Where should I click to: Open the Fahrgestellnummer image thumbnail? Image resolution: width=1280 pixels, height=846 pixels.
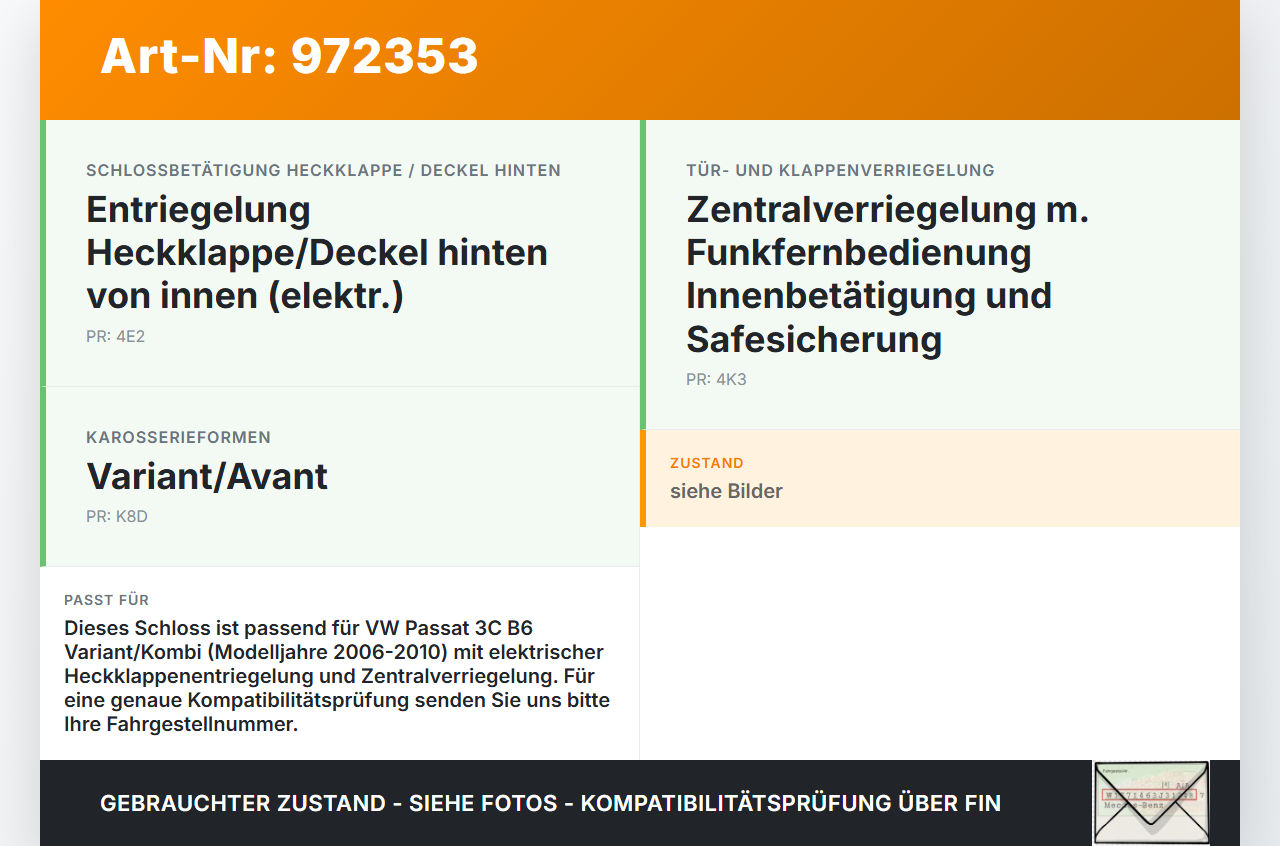tap(1150, 803)
